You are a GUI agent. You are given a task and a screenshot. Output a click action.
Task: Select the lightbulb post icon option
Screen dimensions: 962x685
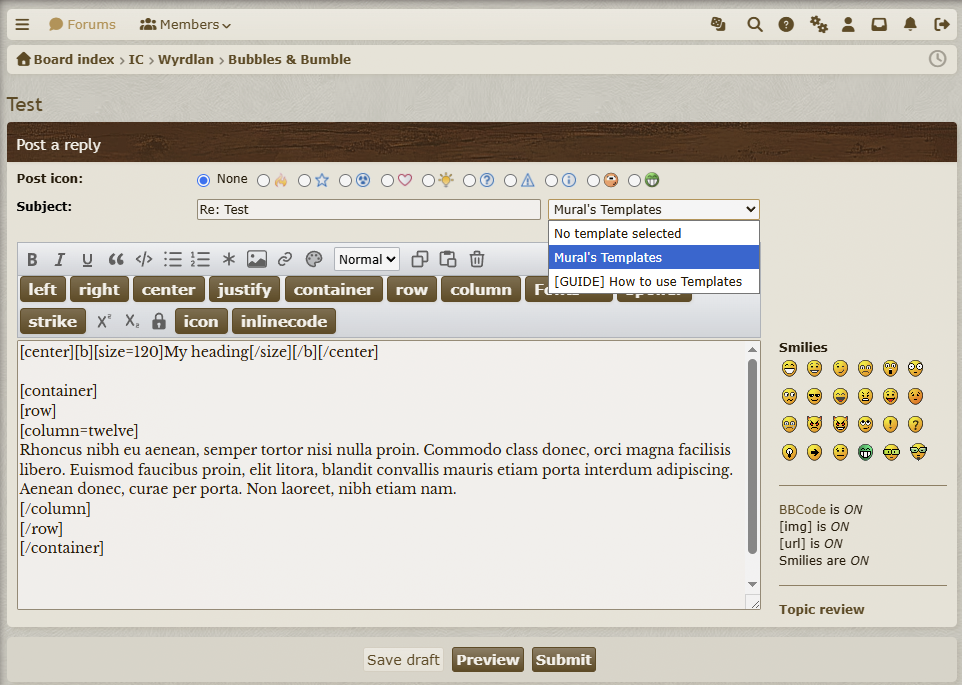click(428, 181)
